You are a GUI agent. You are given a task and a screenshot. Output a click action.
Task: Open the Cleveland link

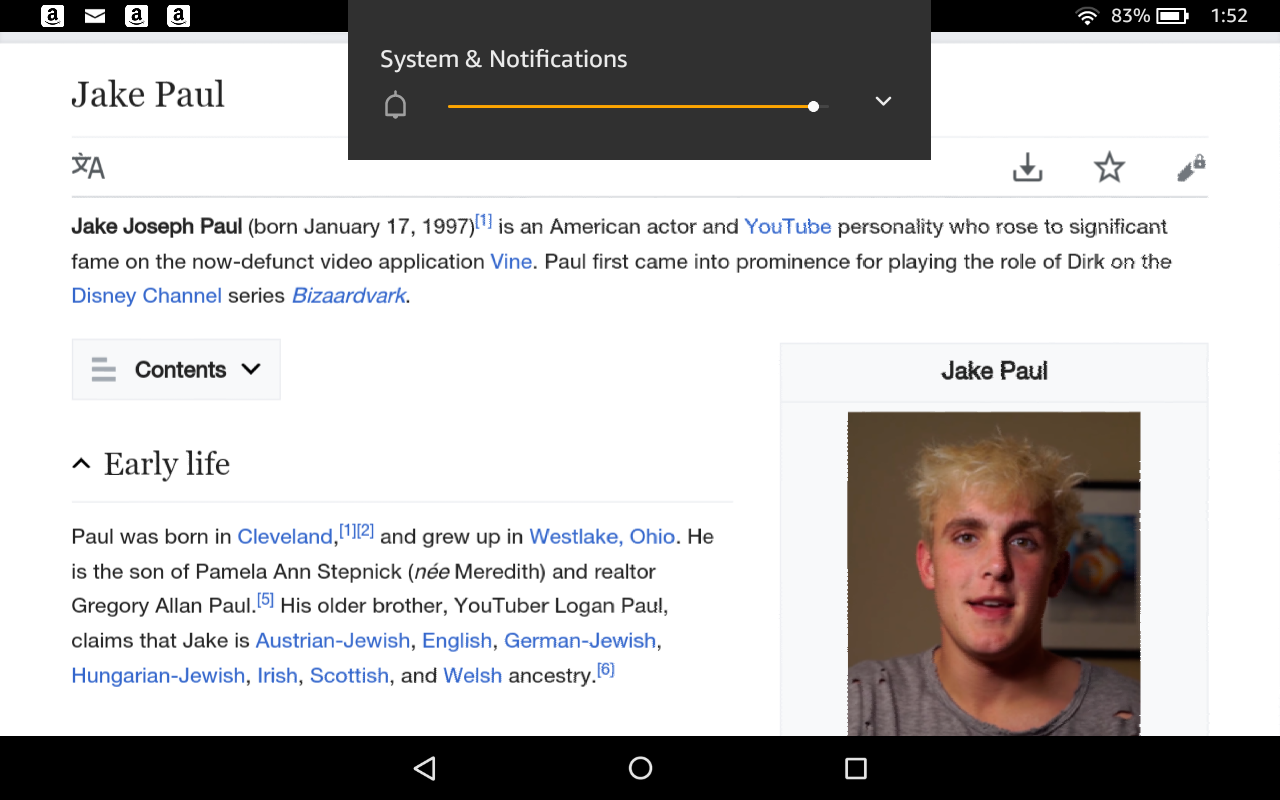(285, 537)
